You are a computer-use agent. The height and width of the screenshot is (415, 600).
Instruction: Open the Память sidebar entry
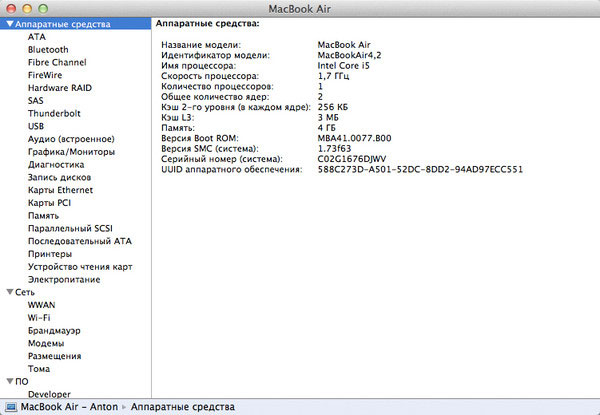tap(43, 215)
